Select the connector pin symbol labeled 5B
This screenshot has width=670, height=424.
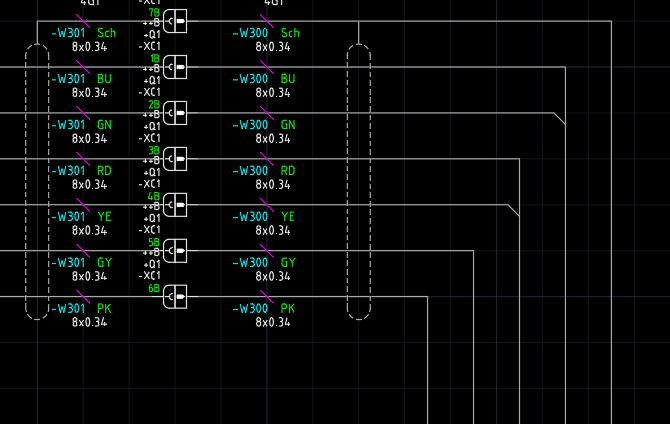click(x=175, y=251)
